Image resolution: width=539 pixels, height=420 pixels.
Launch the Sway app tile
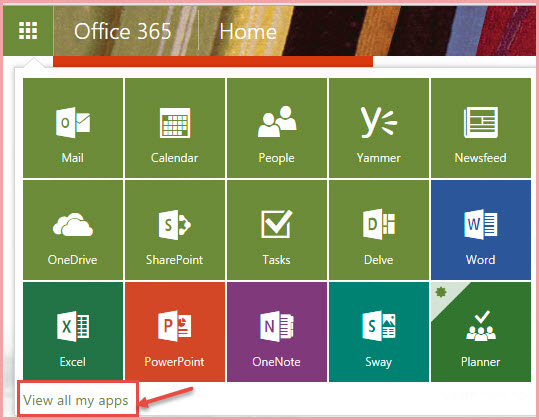coord(379,332)
